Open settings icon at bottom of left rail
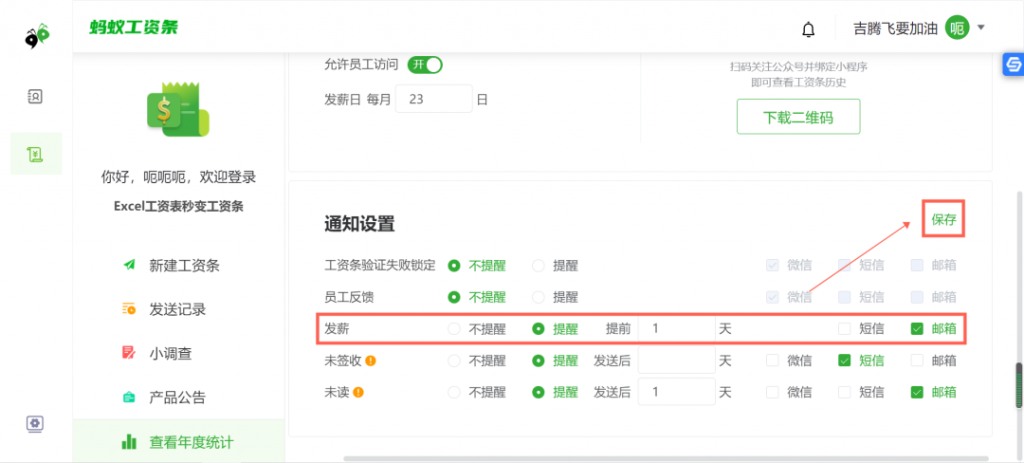This screenshot has height=463, width=1024. tap(35, 423)
